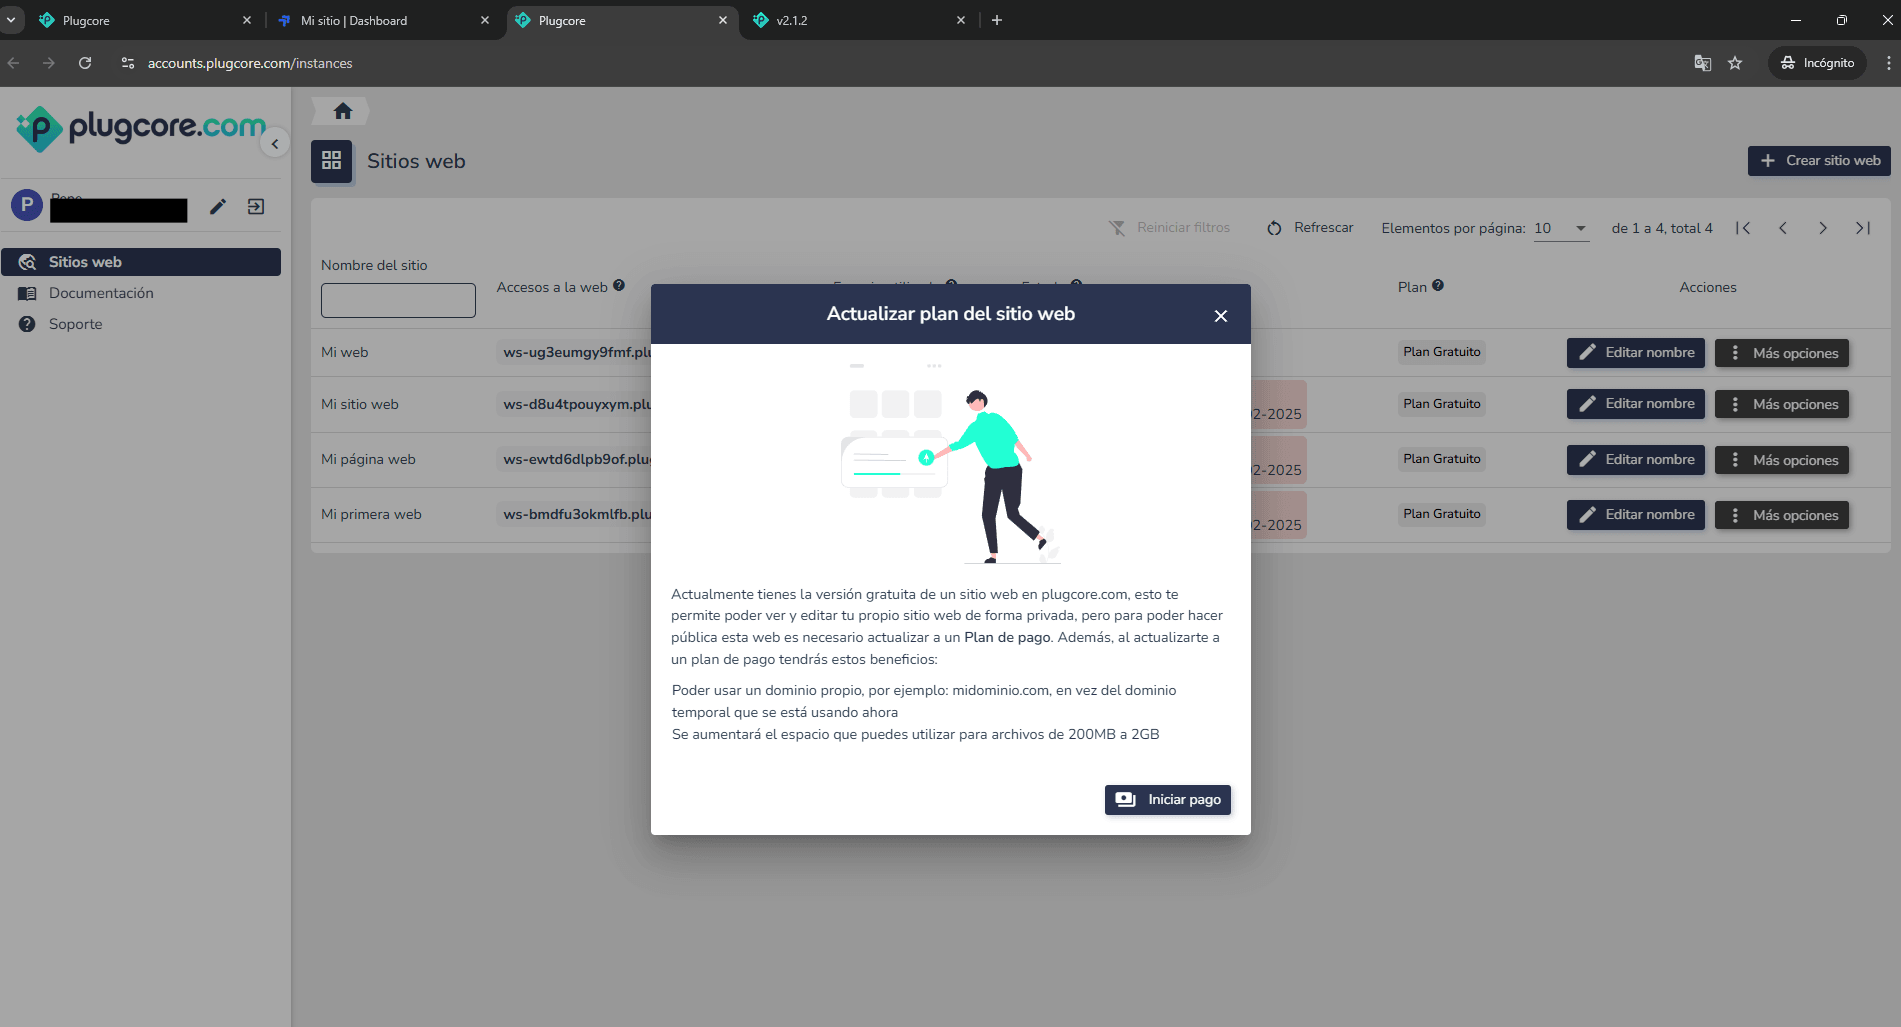1901x1027 pixels.
Task: Click ws-ewtd6dlpb9of site URL
Action: coord(575,459)
